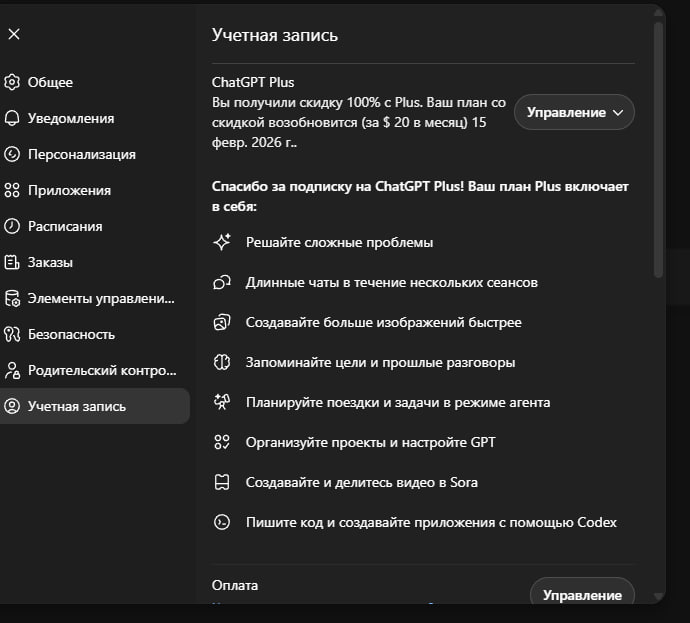Click the Персонализация sidebar icon
The height and width of the screenshot is (623, 690).
[x=12, y=154]
